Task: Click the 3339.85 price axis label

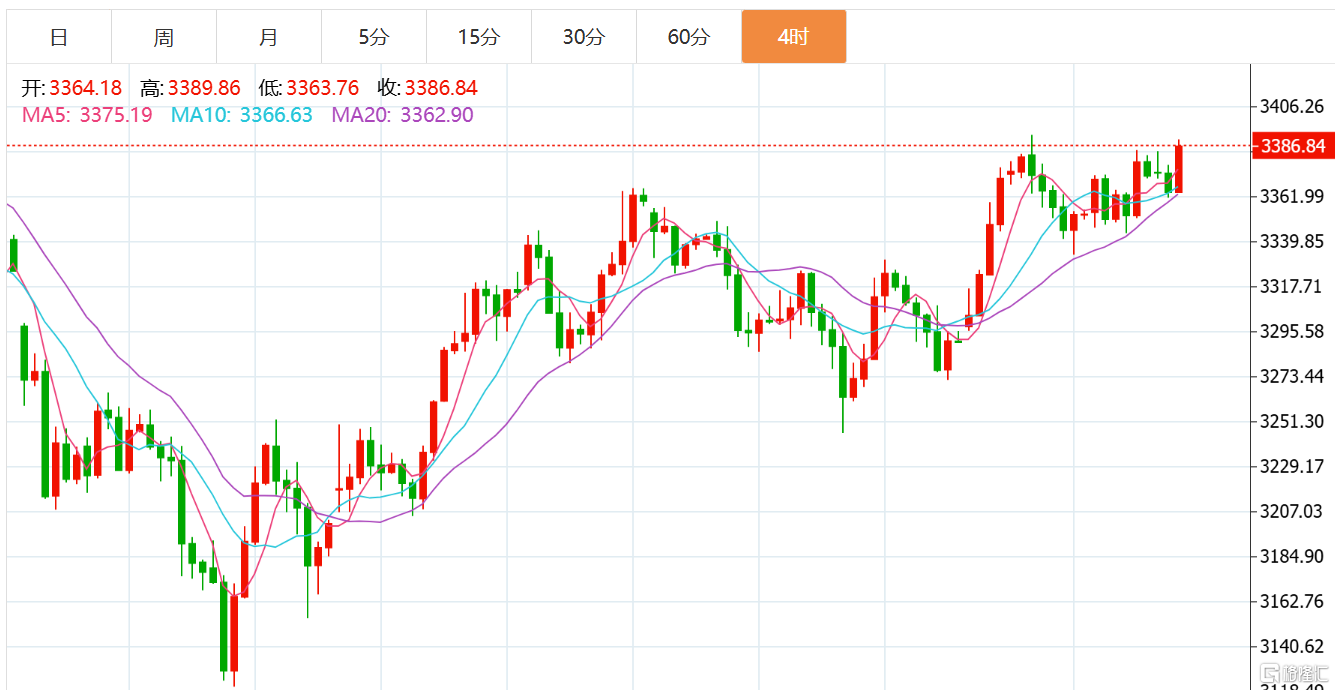Action: (x=1294, y=241)
